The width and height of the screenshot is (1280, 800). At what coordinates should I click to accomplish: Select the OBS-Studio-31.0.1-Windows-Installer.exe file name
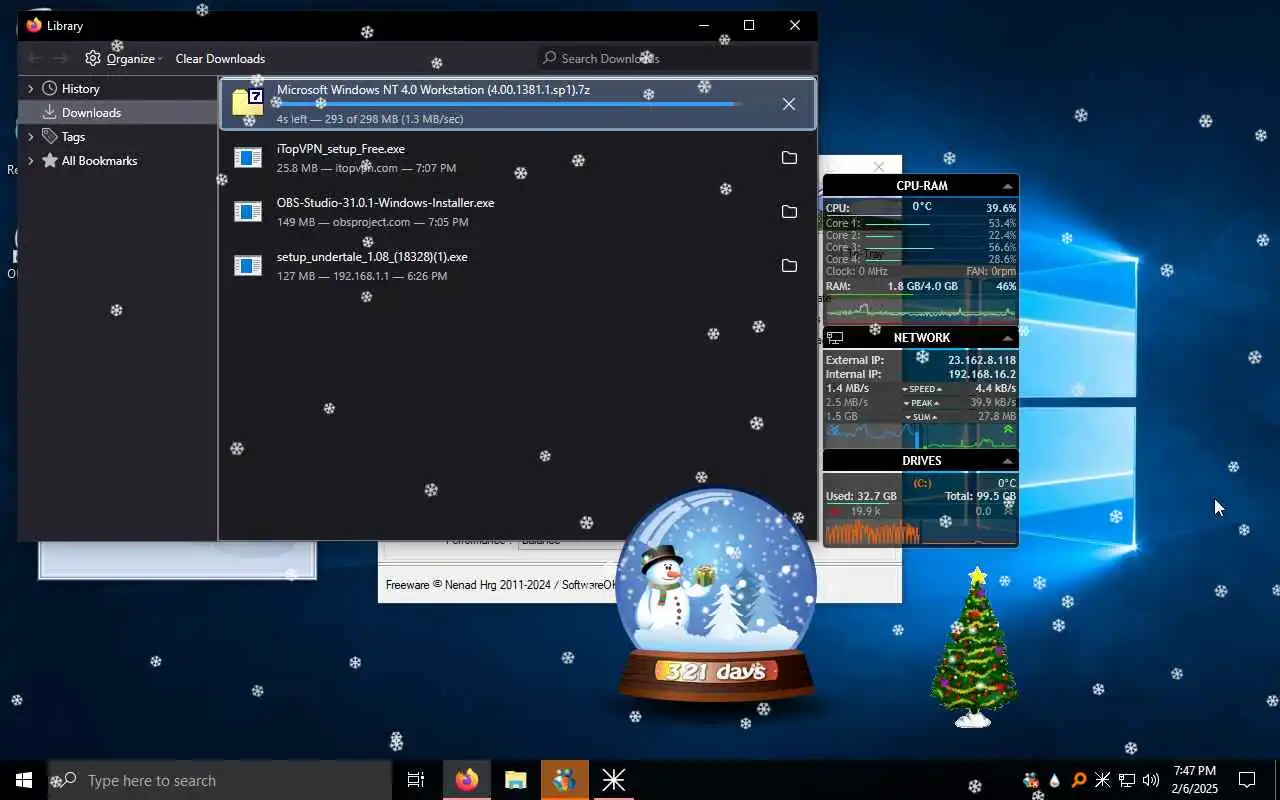click(385, 203)
